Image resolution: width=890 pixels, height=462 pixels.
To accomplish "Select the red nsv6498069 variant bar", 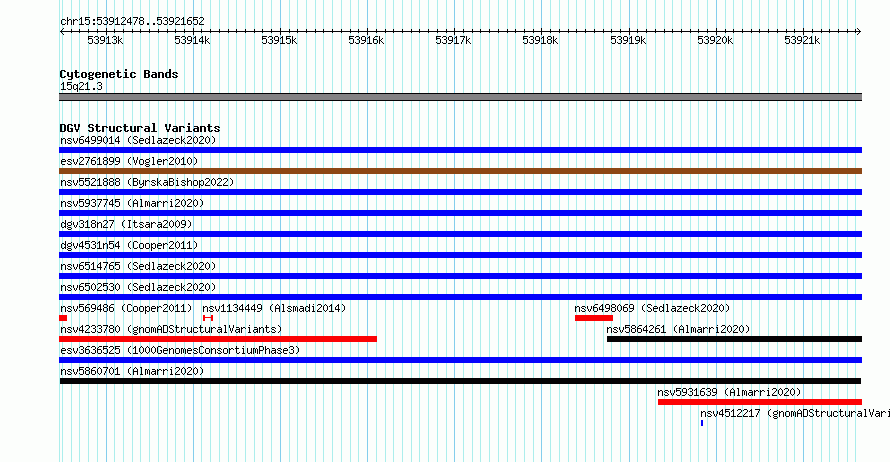I will (594, 318).
